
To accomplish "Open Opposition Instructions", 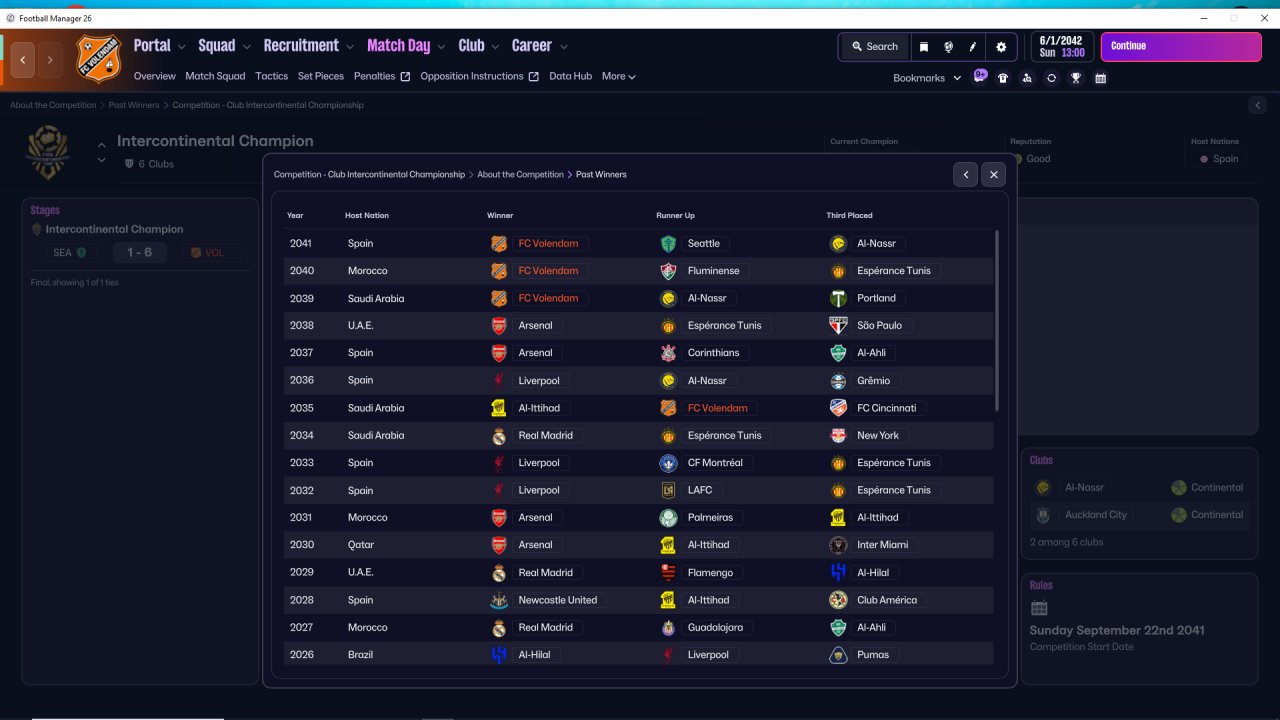I will (x=472, y=76).
